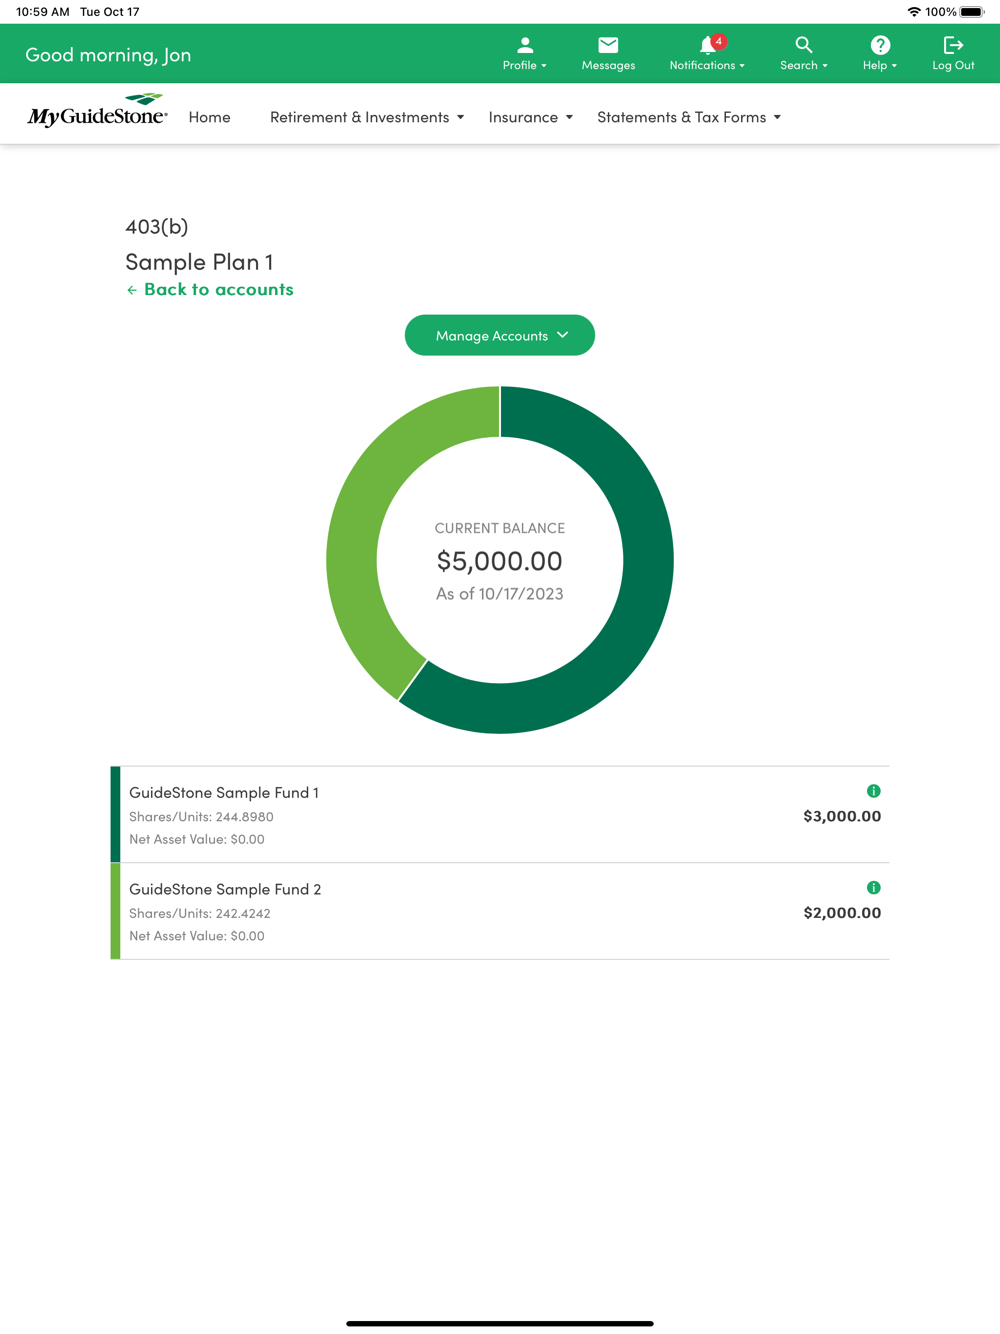1000x1334 pixels.
Task: Click the $2,000.00 fund amount
Action: coord(842,912)
